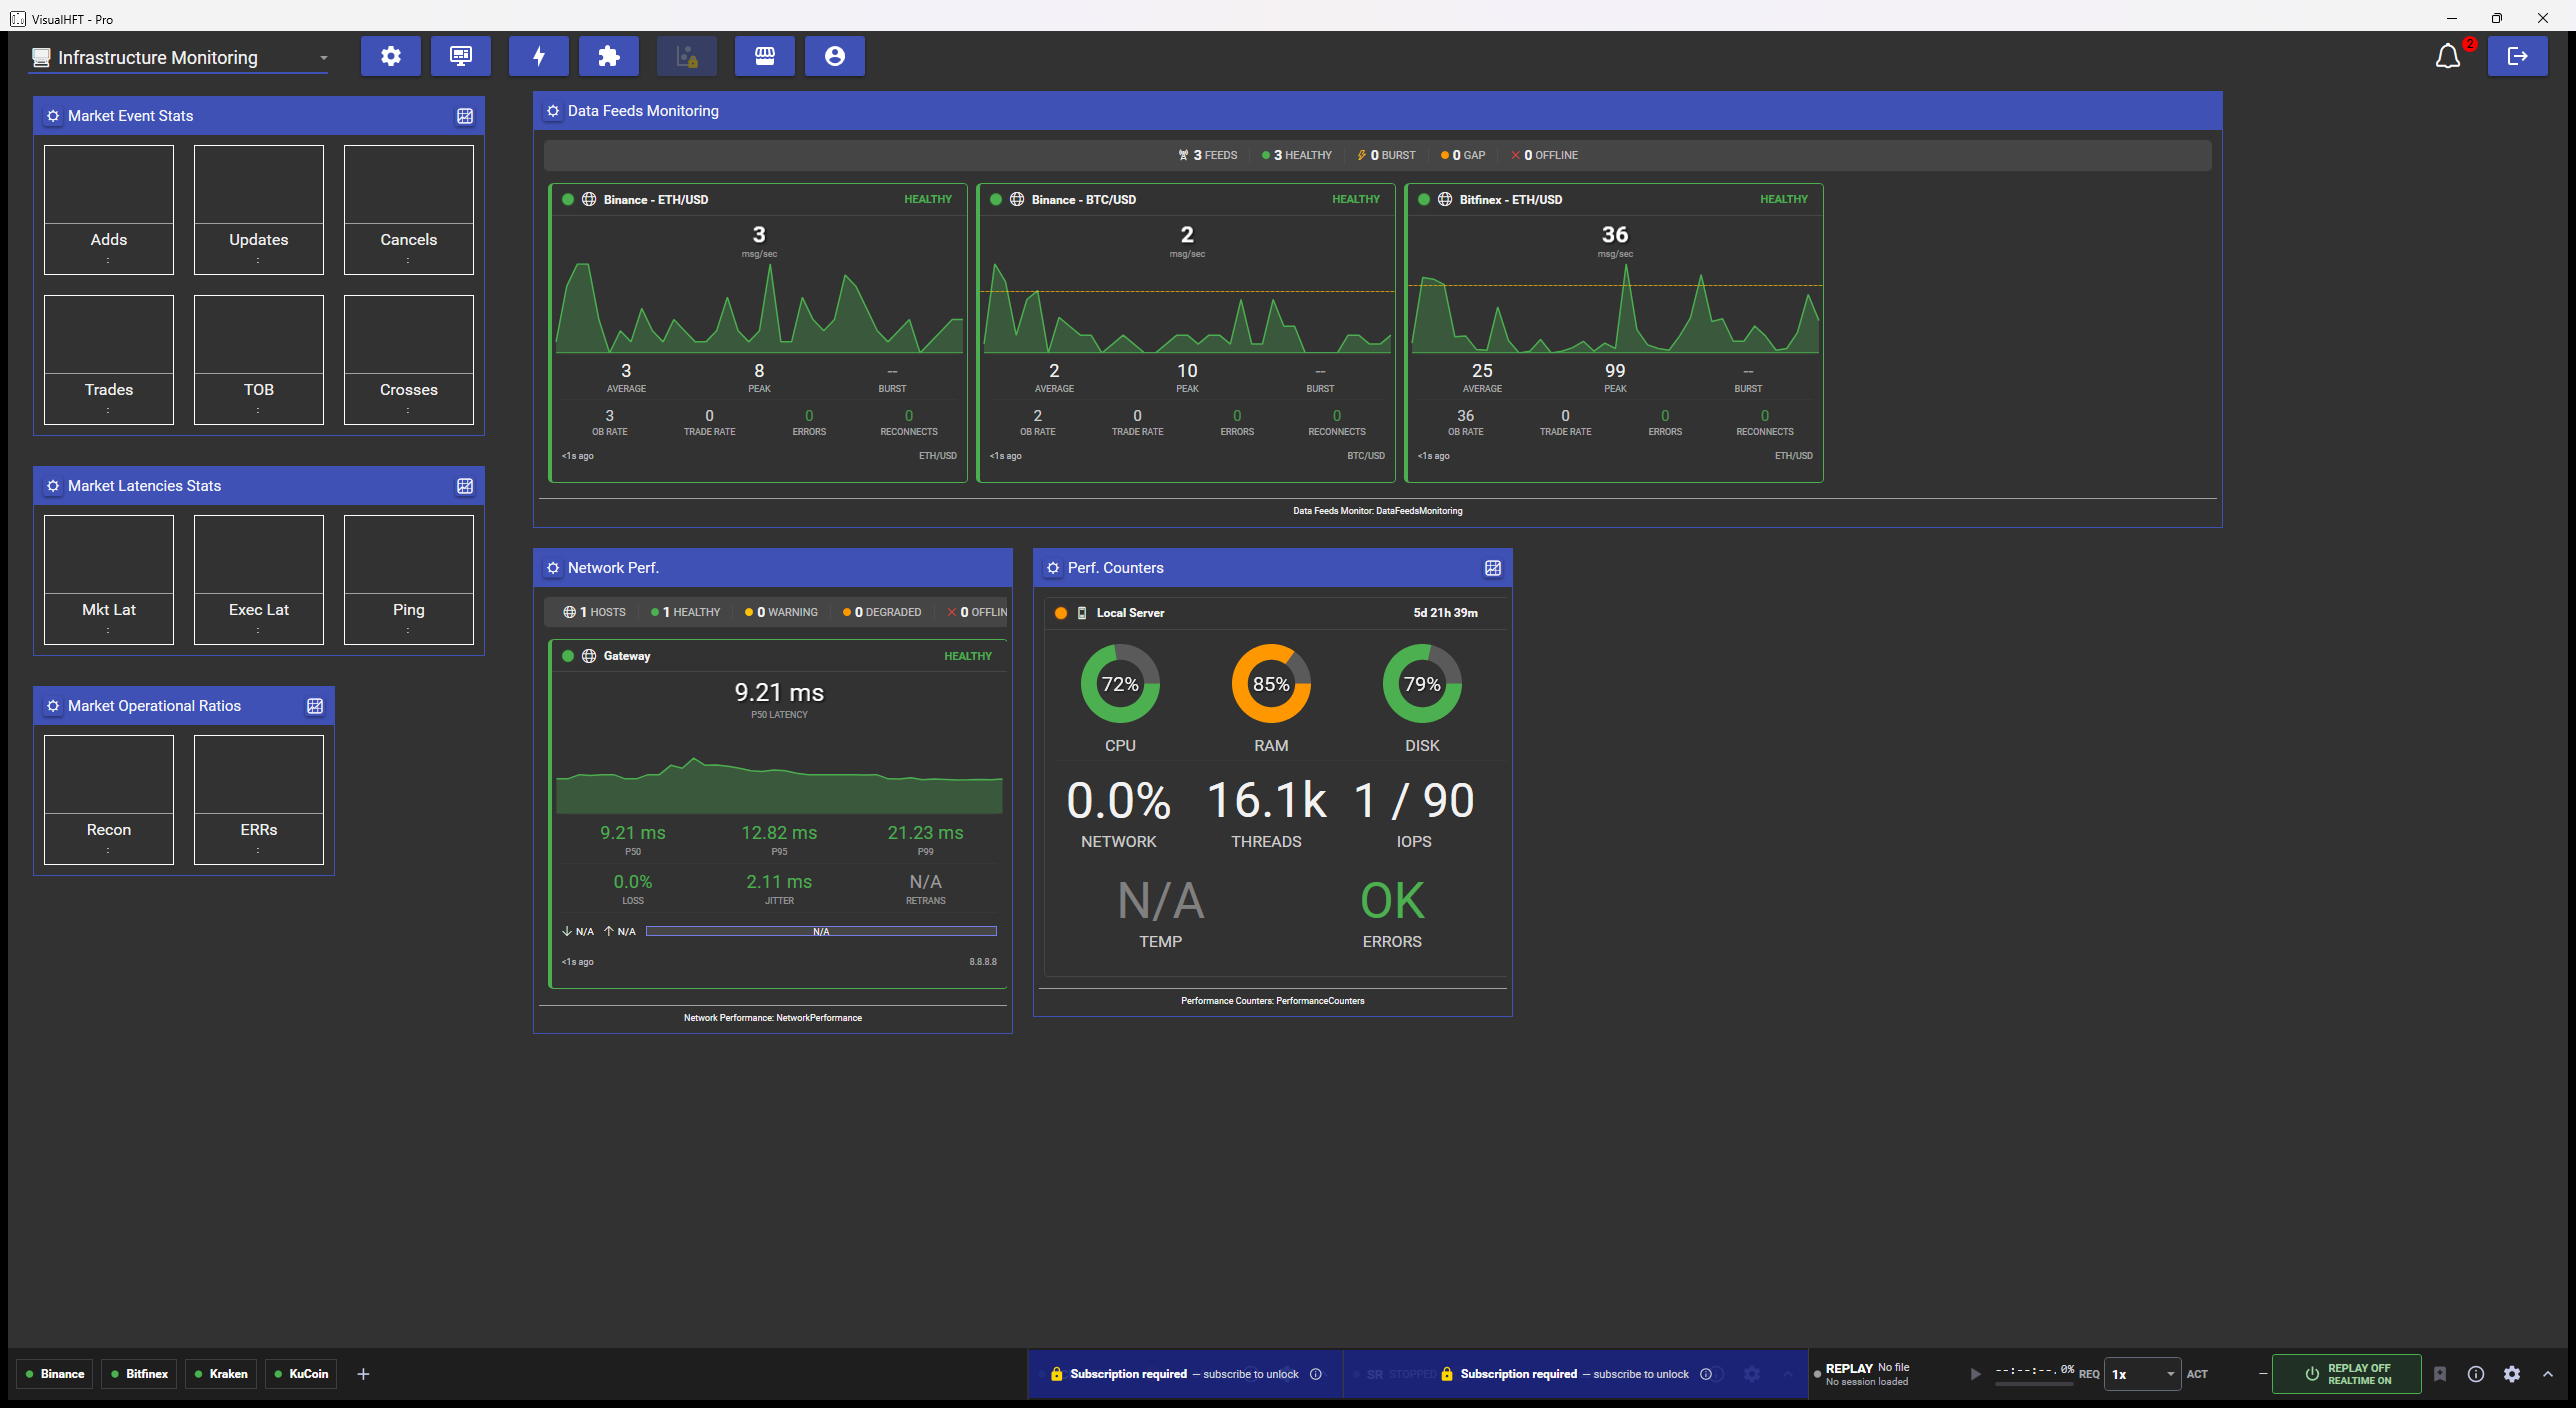Screen dimensions: 2576x1408
Task: Click the DISK 79% donut gauge
Action: tap(1422, 684)
